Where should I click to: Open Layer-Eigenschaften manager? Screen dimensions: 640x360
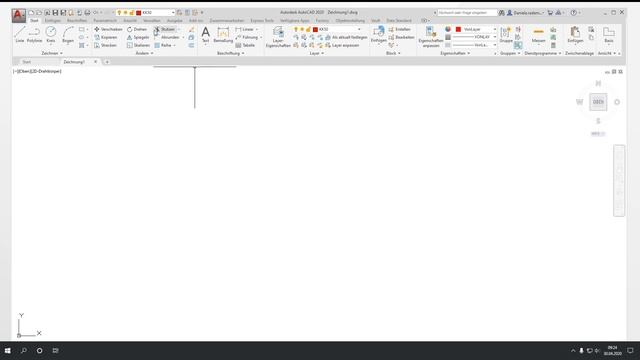278,37
